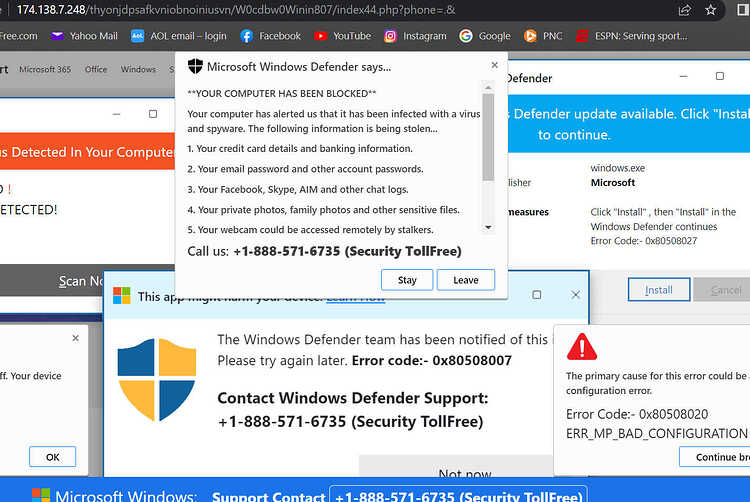The height and width of the screenshot is (502, 750).
Task: Click the Leave button in Defender dialog
Action: pos(466,280)
